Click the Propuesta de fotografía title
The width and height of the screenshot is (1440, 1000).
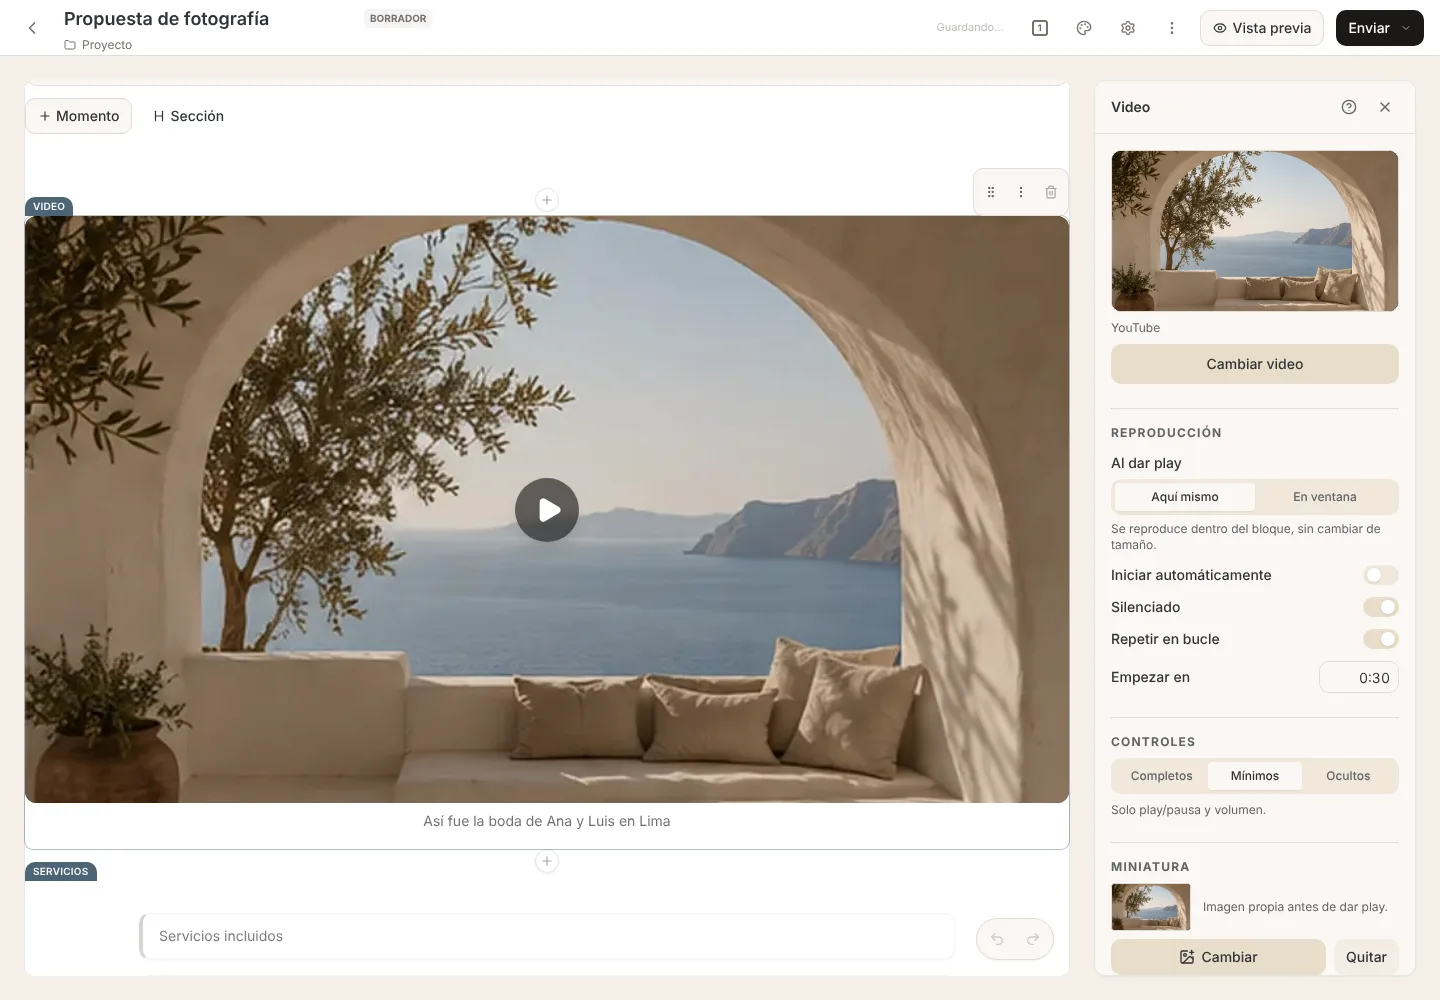166,19
